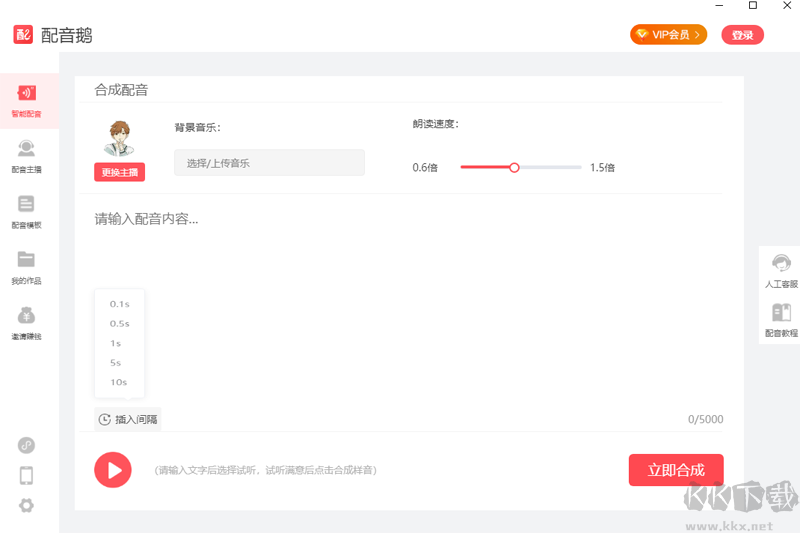Screen dimensions: 800x533
Task: Open the 配音主播 sidebar section
Action: 27,155
